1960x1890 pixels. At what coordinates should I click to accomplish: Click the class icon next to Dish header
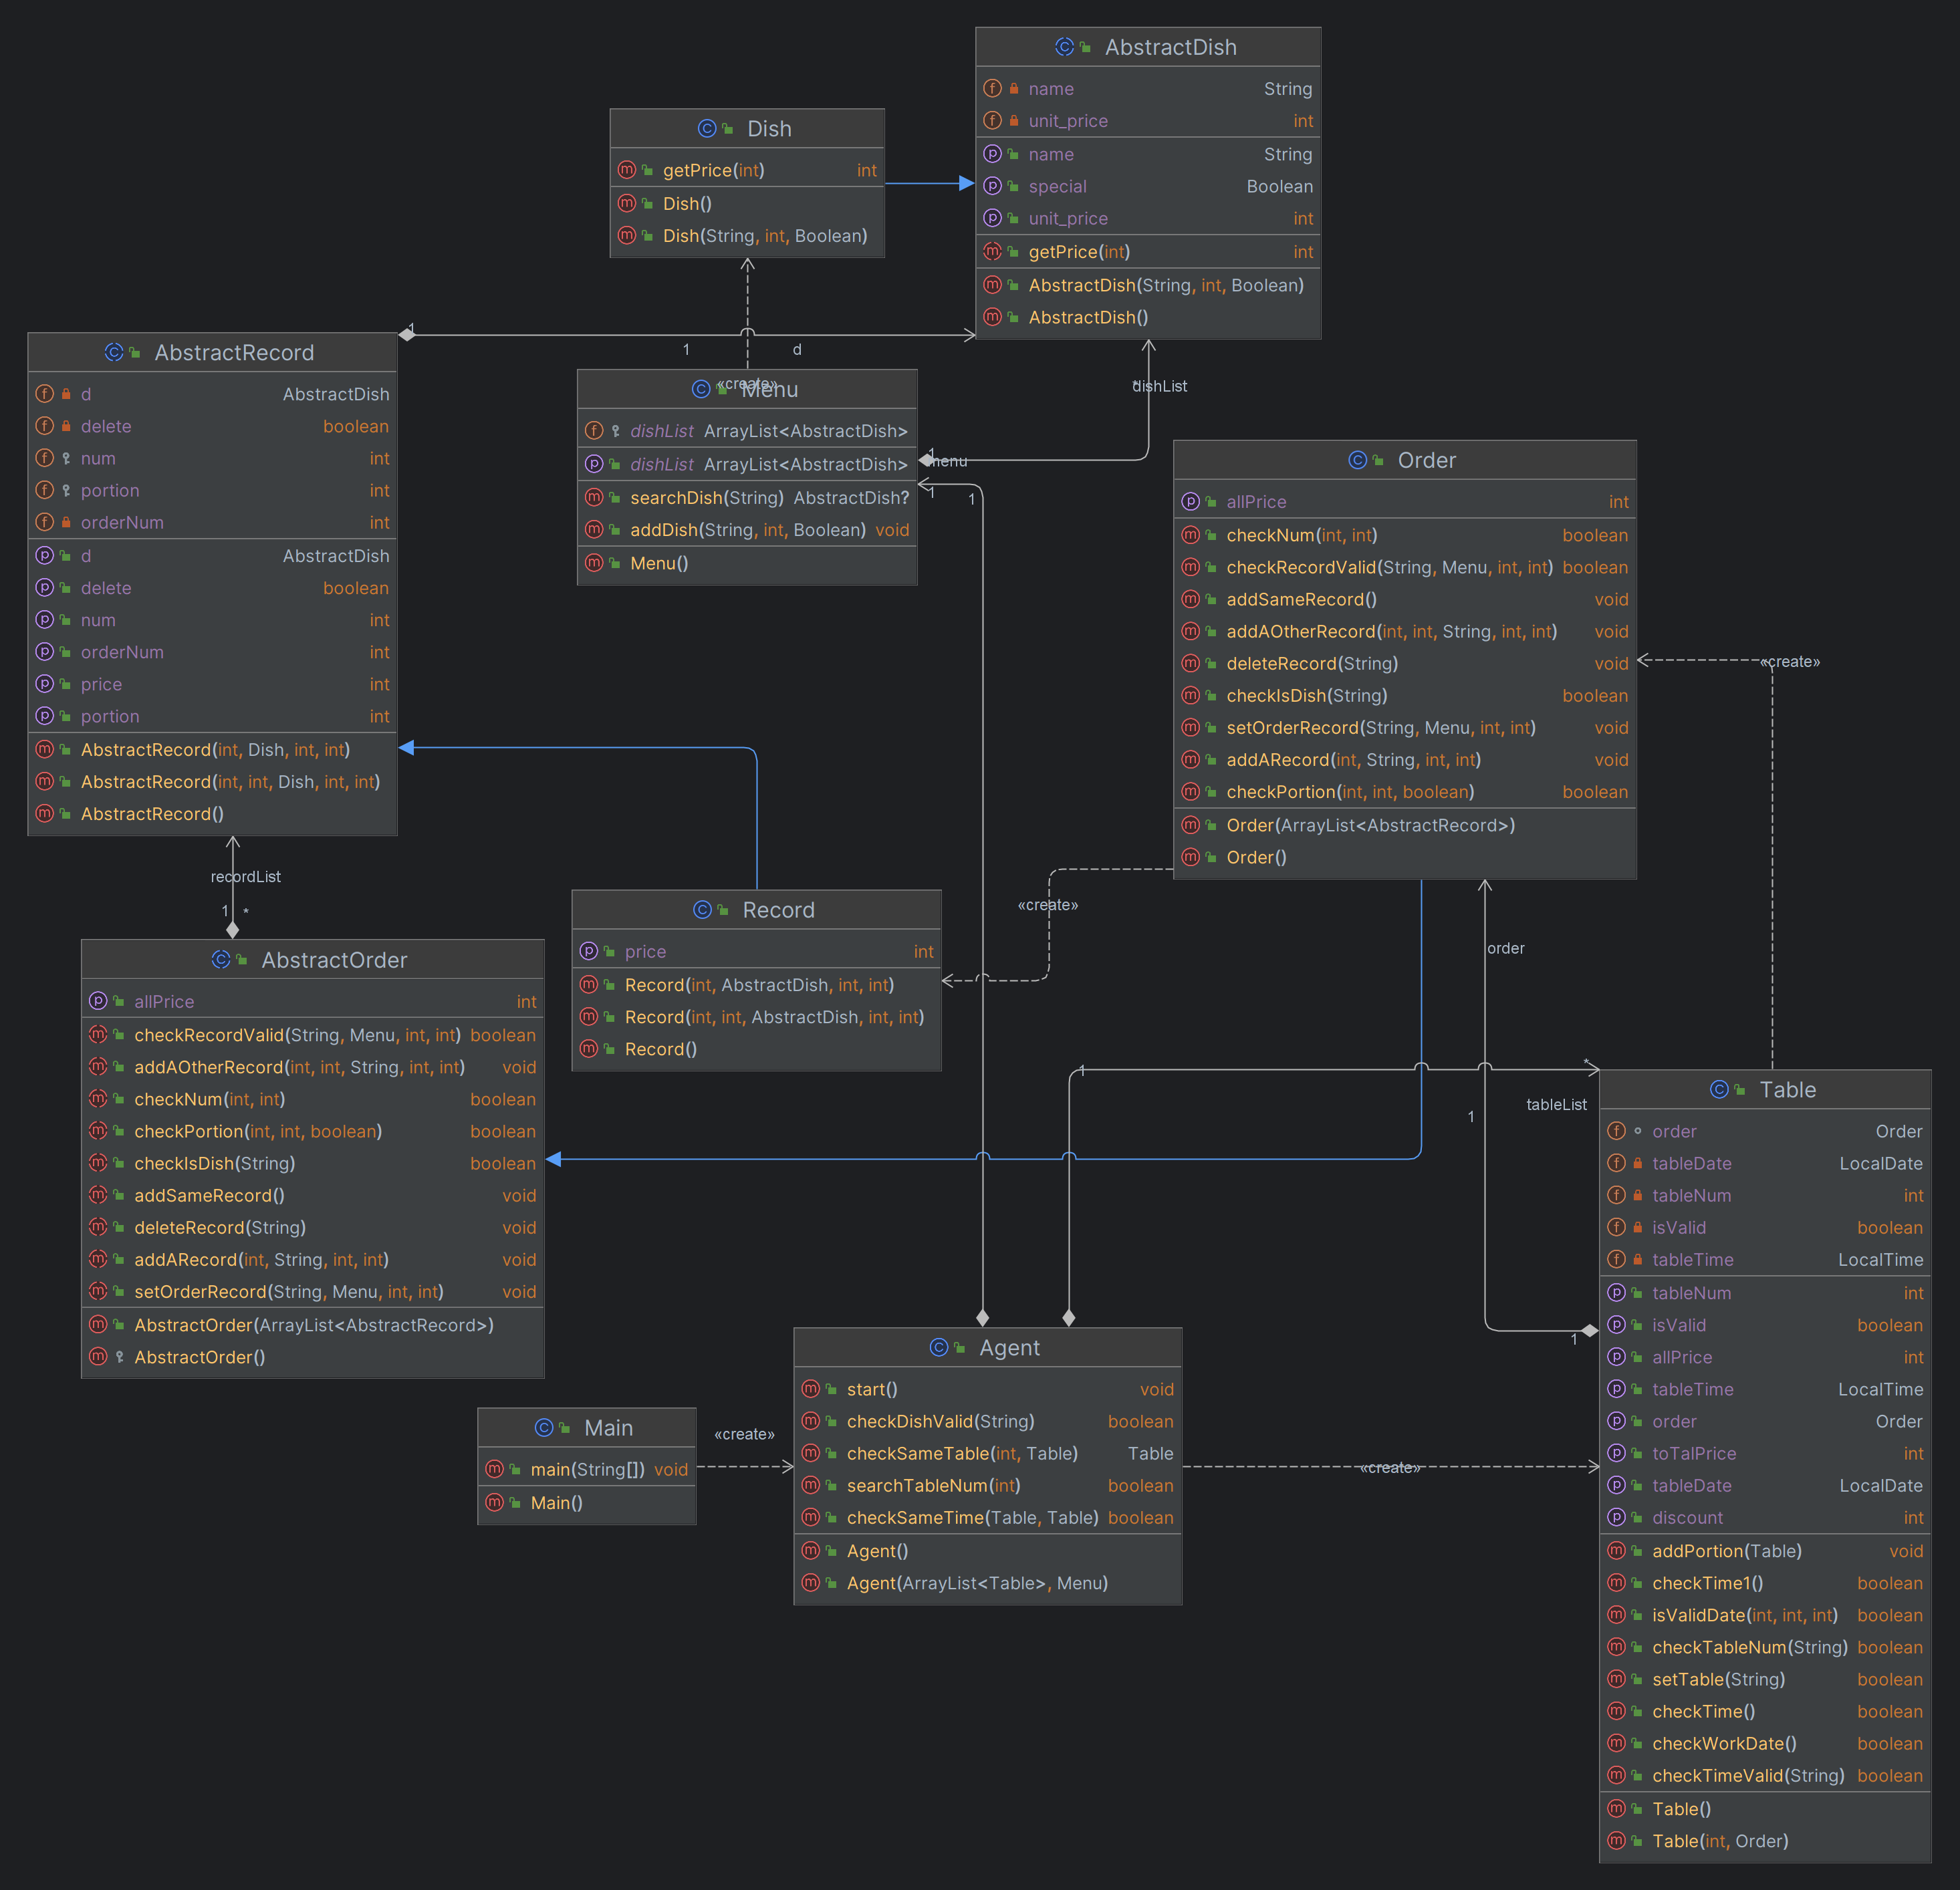click(707, 128)
